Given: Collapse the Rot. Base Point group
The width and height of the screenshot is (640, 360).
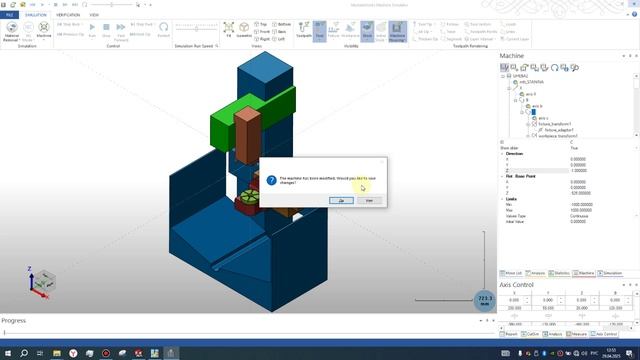Looking at the screenshot, I should tap(502, 176).
